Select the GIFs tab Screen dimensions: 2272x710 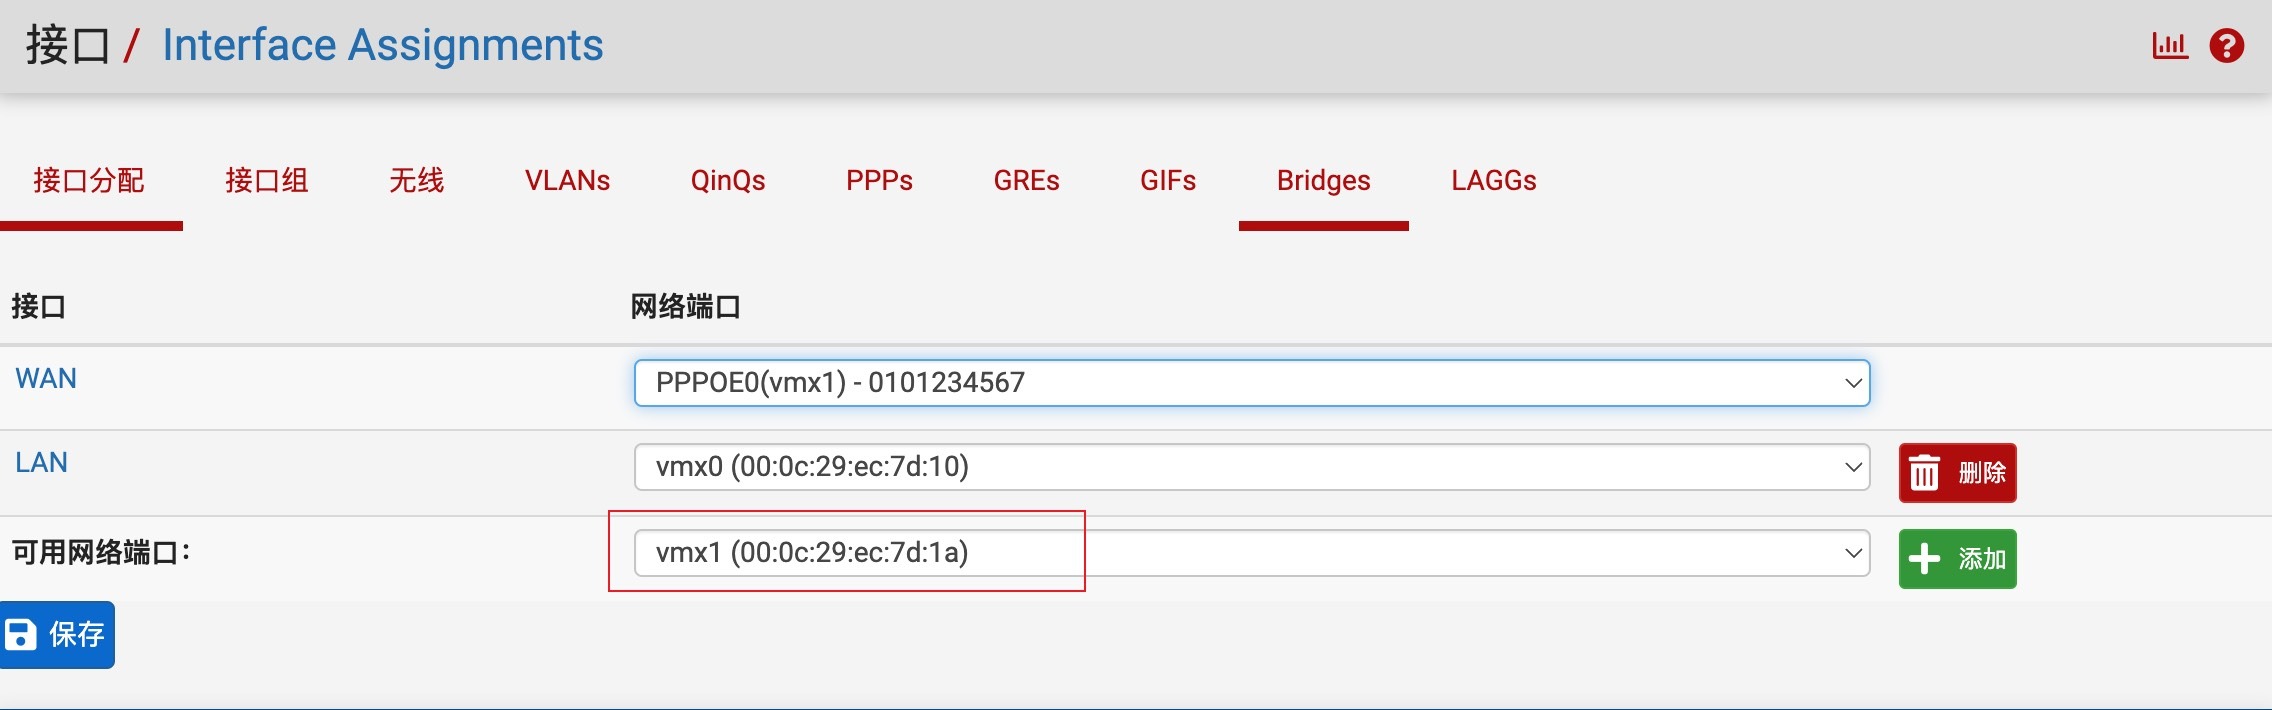[1168, 181]
